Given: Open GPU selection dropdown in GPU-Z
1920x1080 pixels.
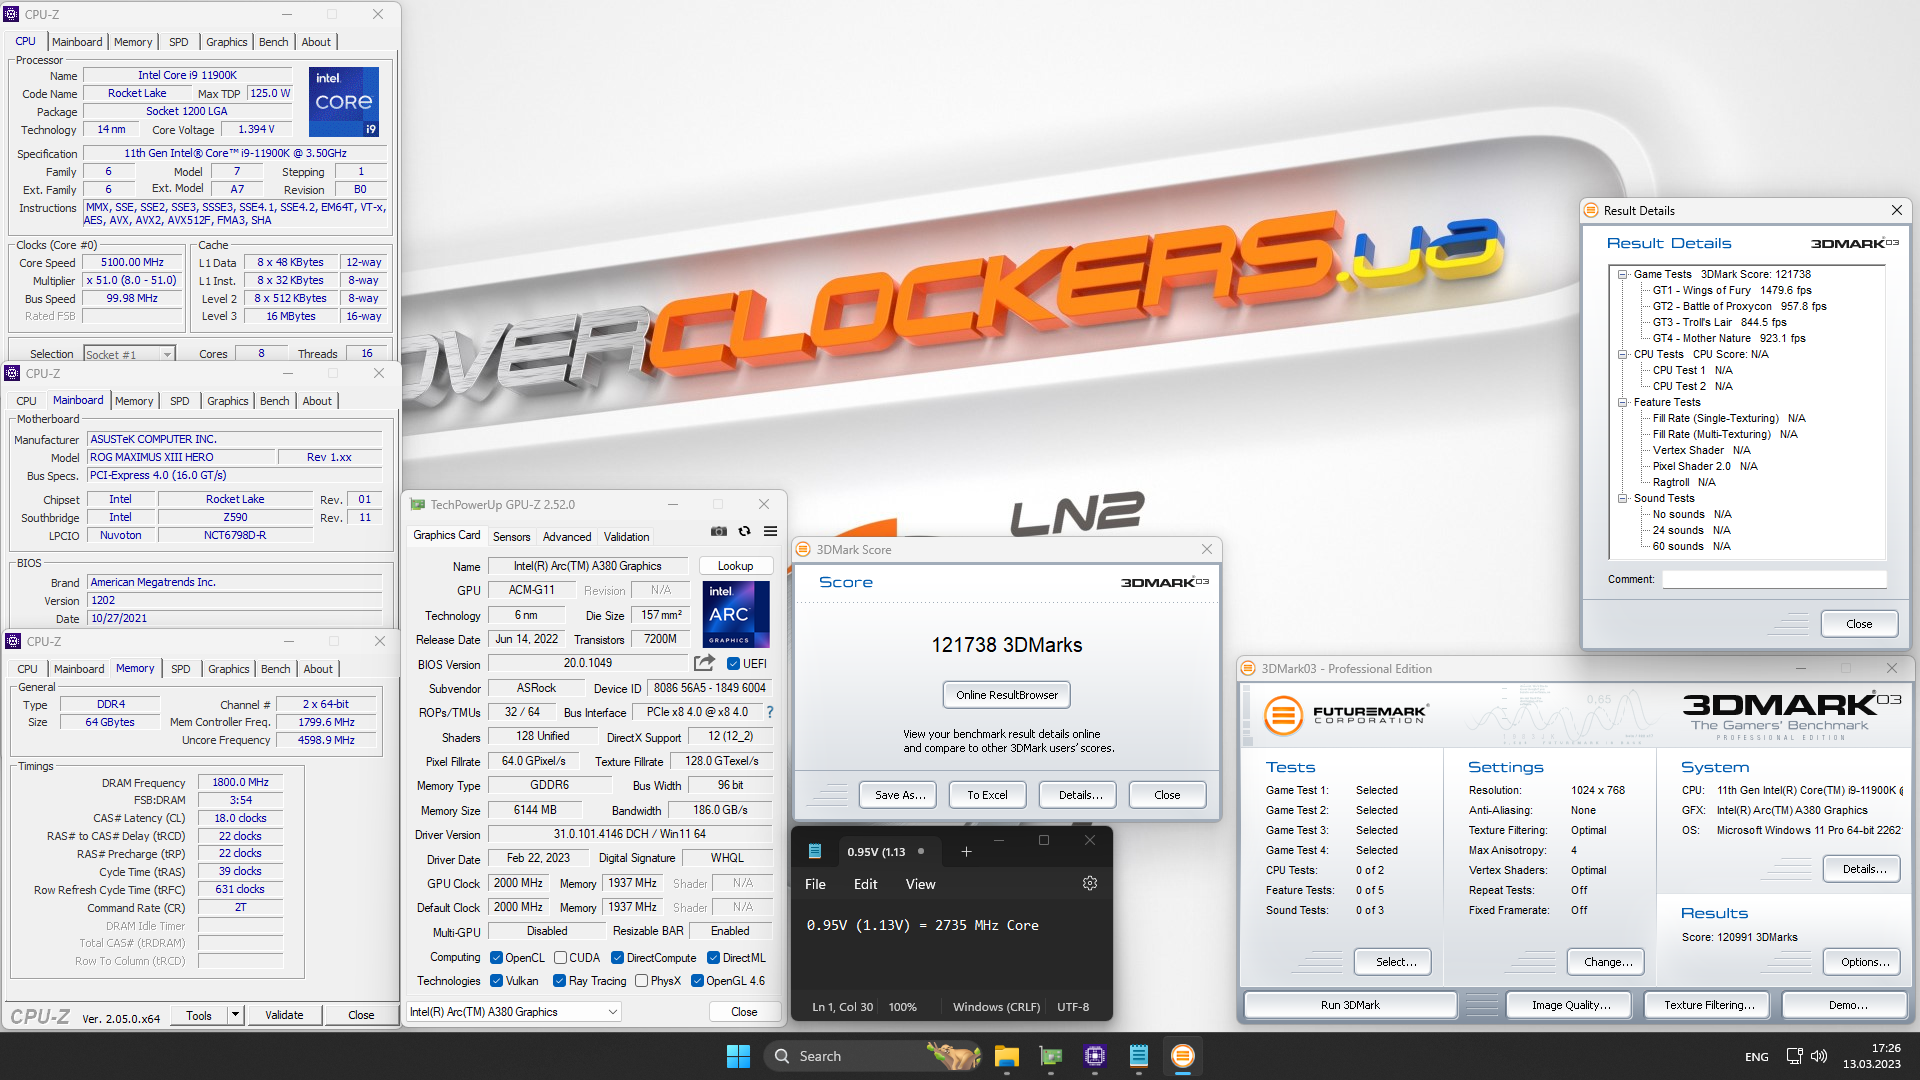Looking at the screenshot, I should [x=514, y=1012].
